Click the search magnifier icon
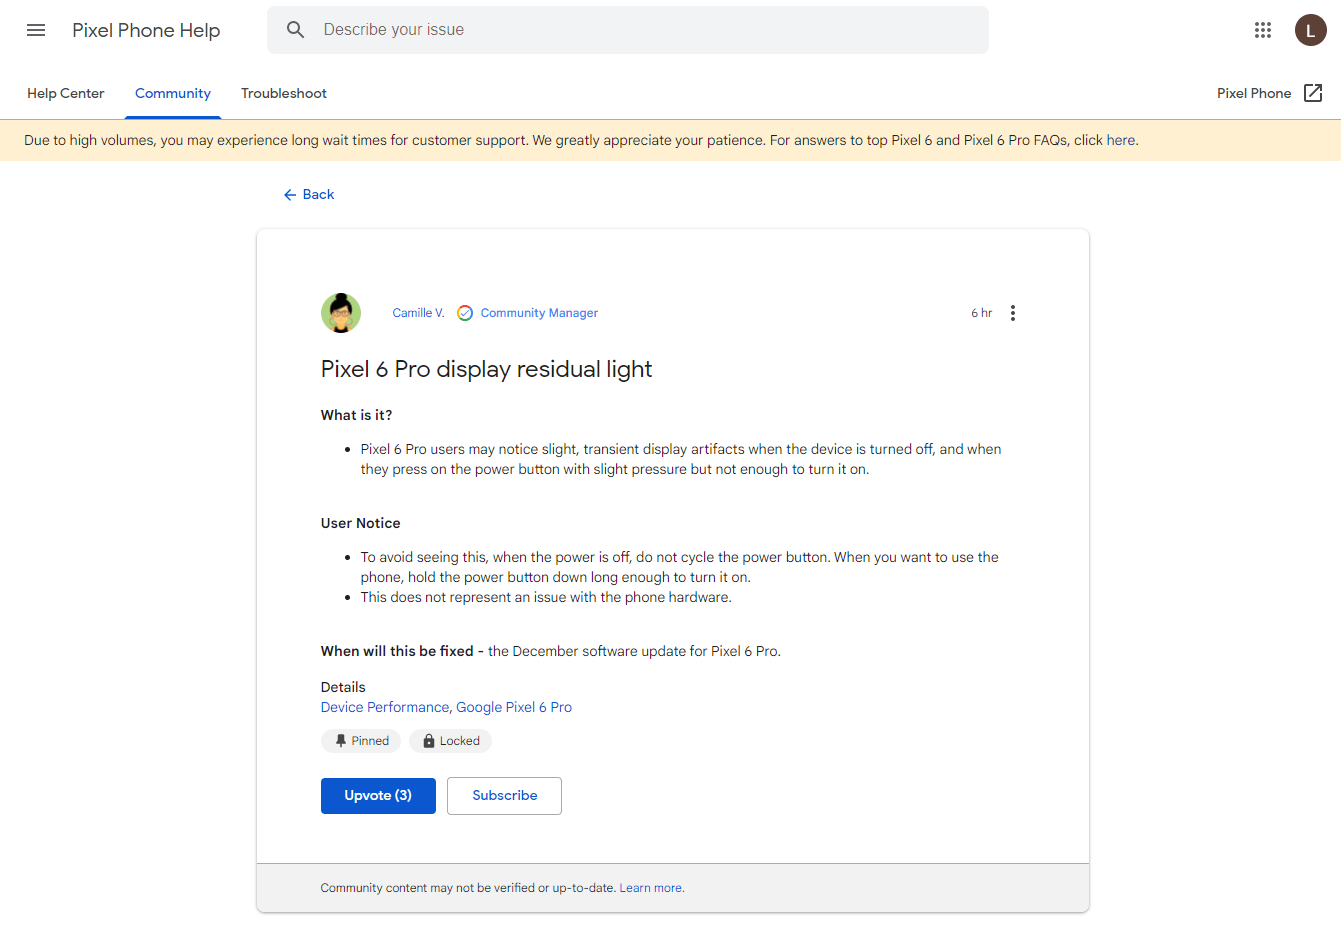 295,30
